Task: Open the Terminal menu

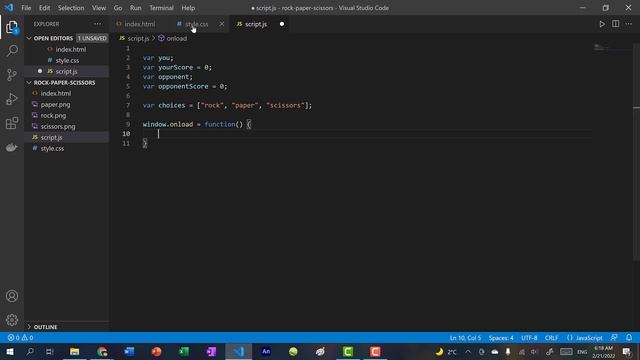Action: point(161,8)
